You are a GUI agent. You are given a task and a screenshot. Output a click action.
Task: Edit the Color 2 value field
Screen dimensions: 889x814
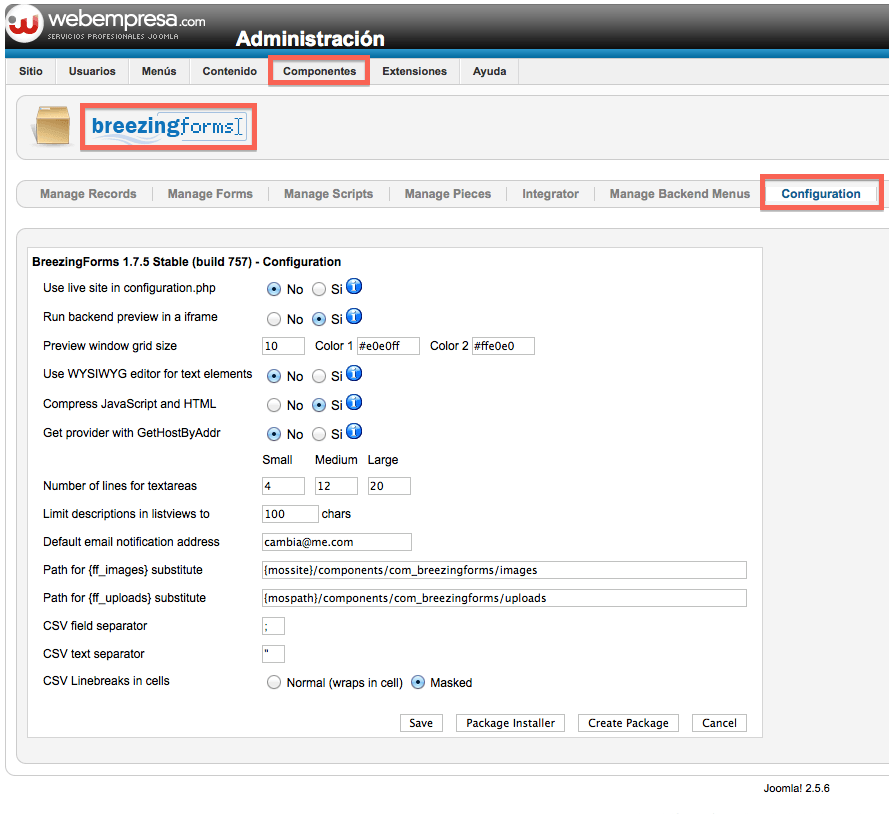(x=503, y=346)
